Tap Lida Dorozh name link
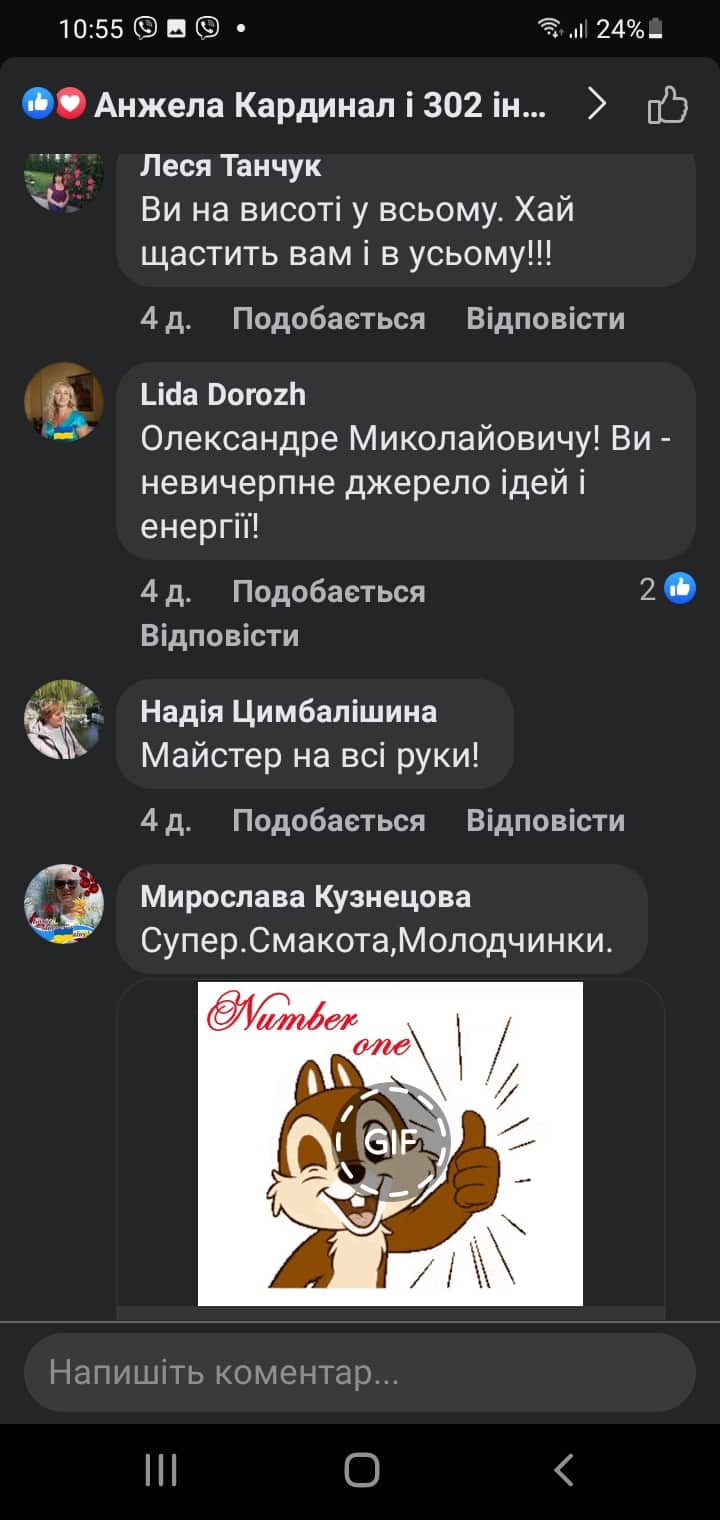The image size is (720, 1520). (223, 395)
